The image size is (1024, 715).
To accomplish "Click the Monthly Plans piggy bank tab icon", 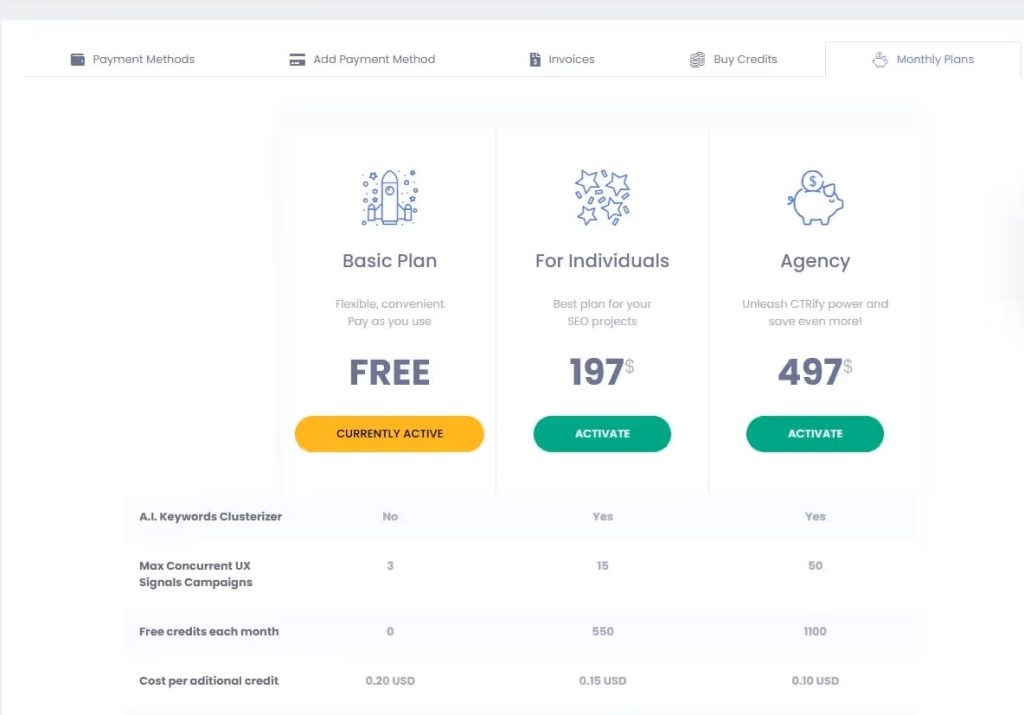I will pos(881,59).
